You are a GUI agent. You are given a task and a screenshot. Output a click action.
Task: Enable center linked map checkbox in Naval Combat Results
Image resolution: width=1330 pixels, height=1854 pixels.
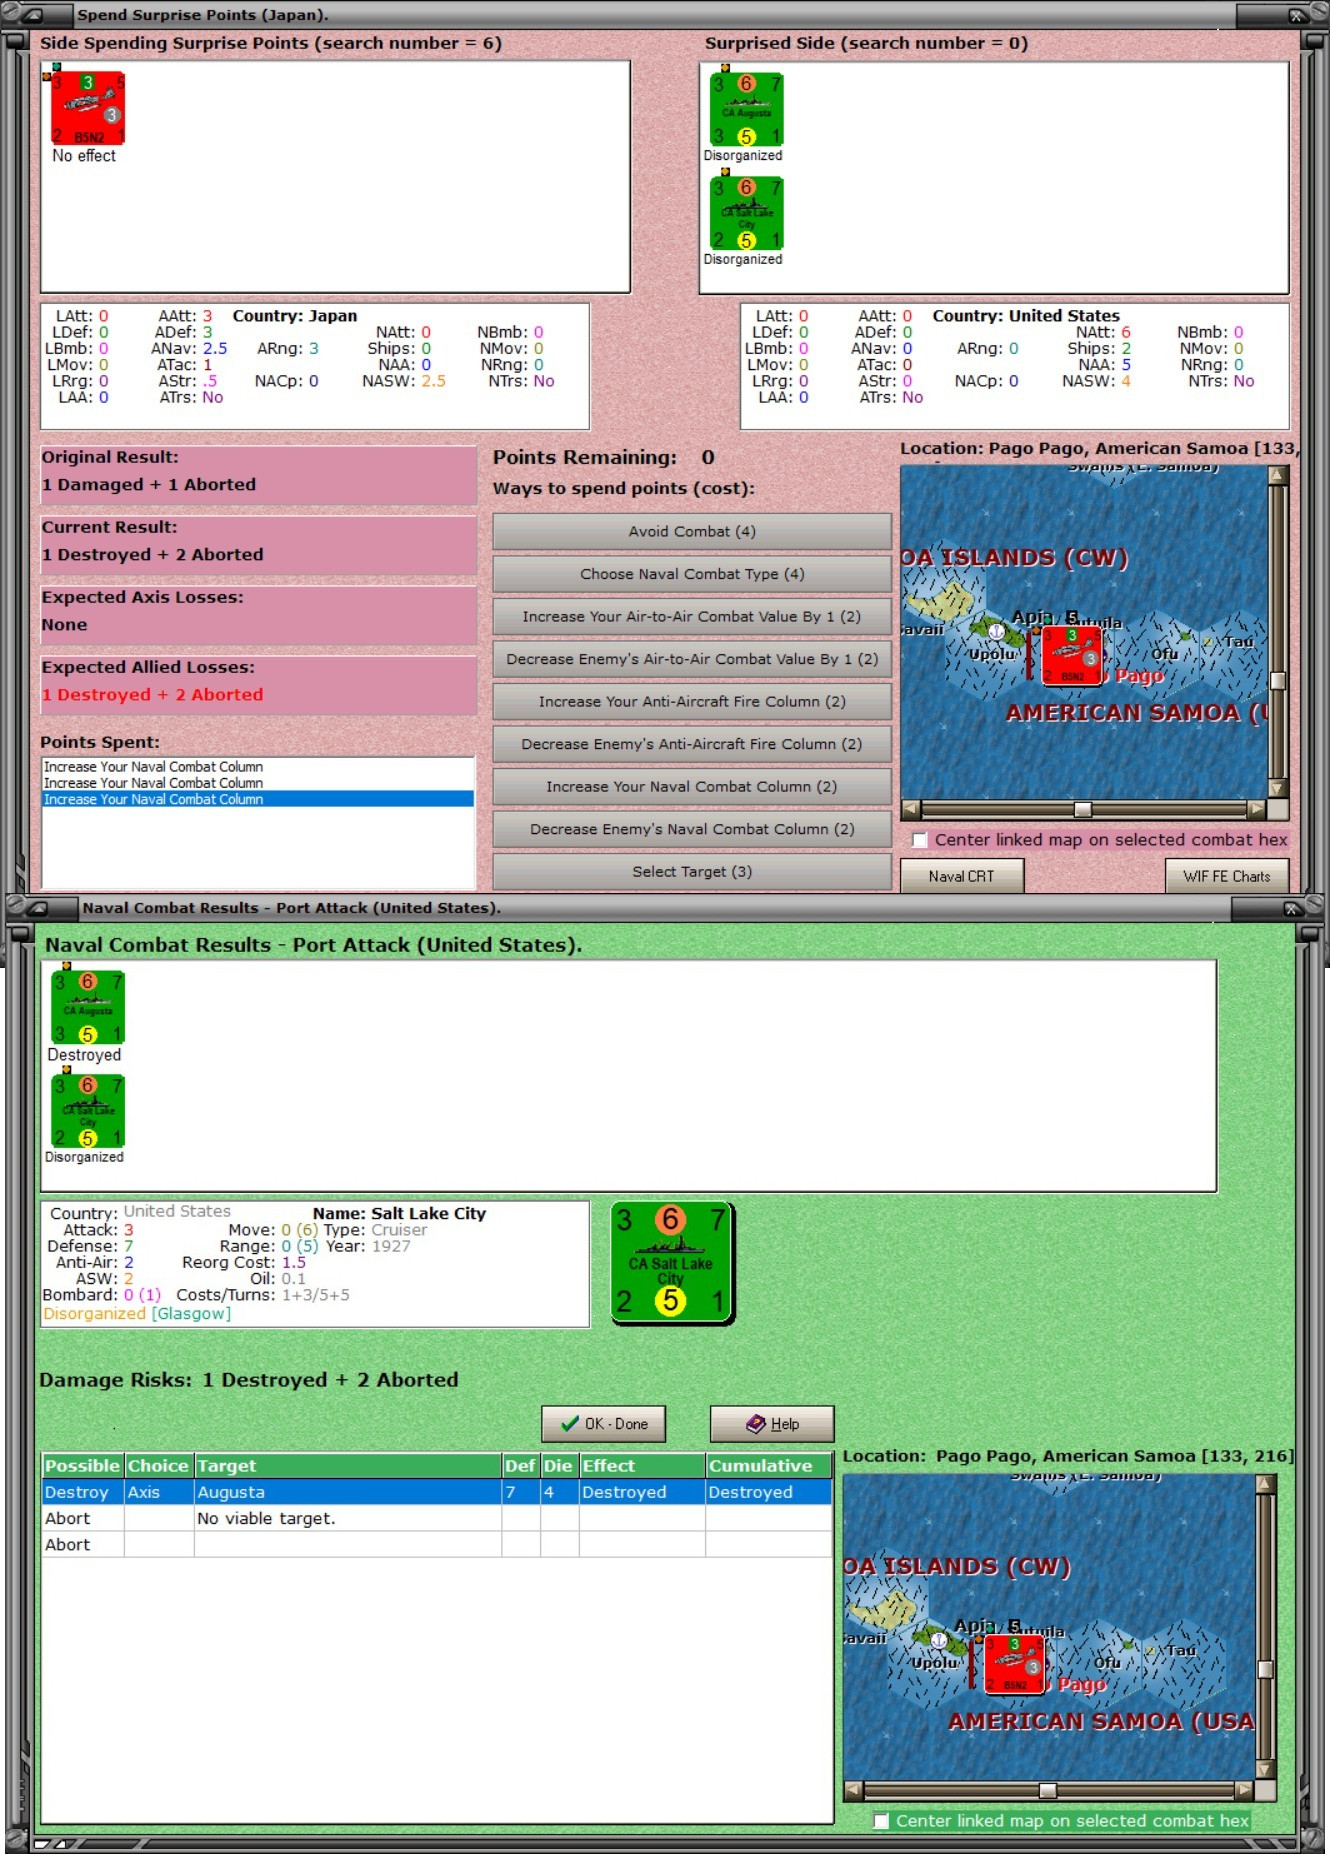[x=881, y=1821]
